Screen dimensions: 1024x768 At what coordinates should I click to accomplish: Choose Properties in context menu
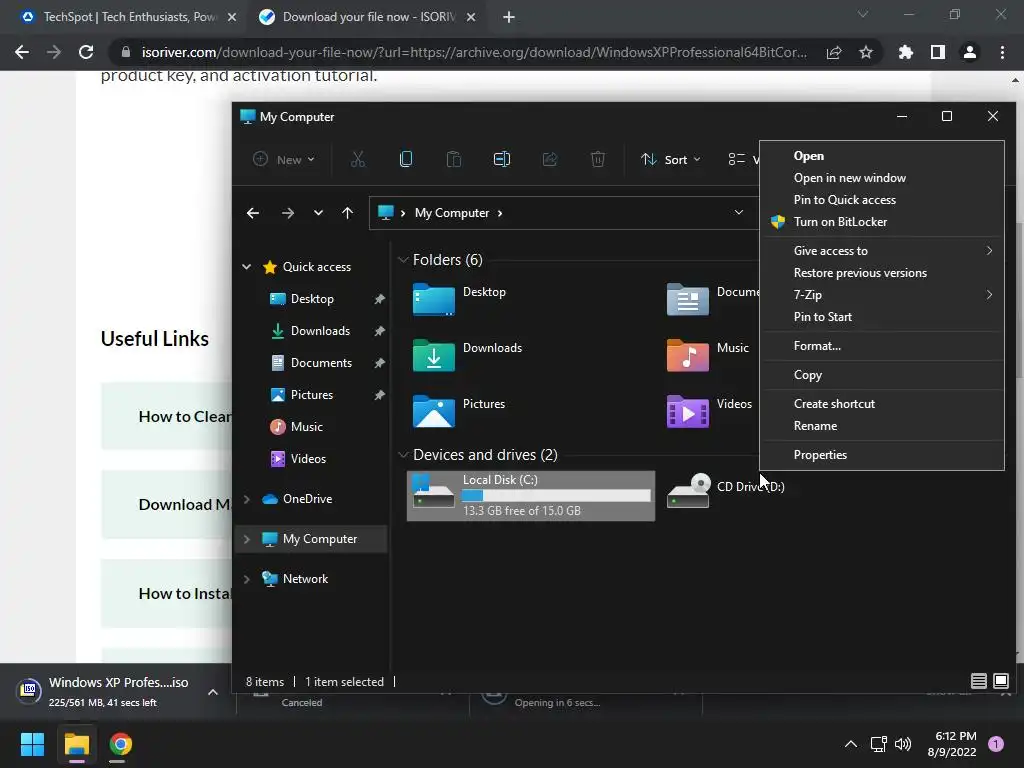point(882,455)
